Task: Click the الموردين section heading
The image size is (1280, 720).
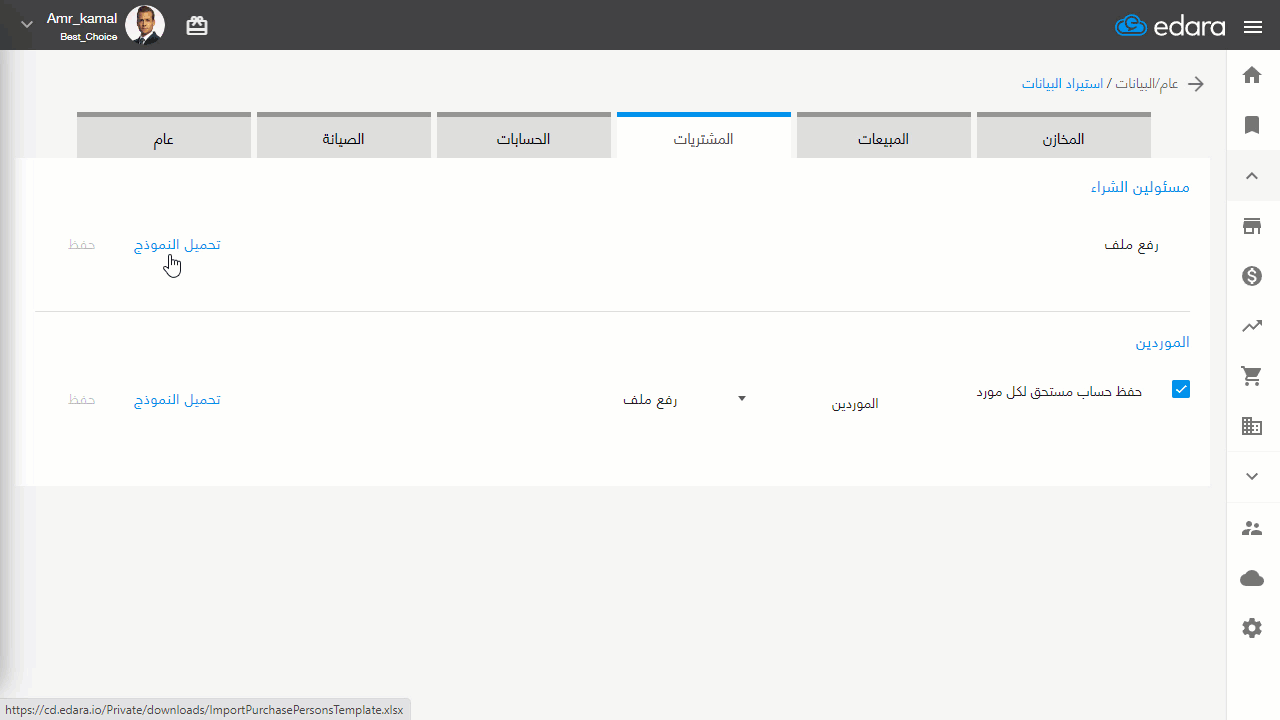Action: point(1162,342)
